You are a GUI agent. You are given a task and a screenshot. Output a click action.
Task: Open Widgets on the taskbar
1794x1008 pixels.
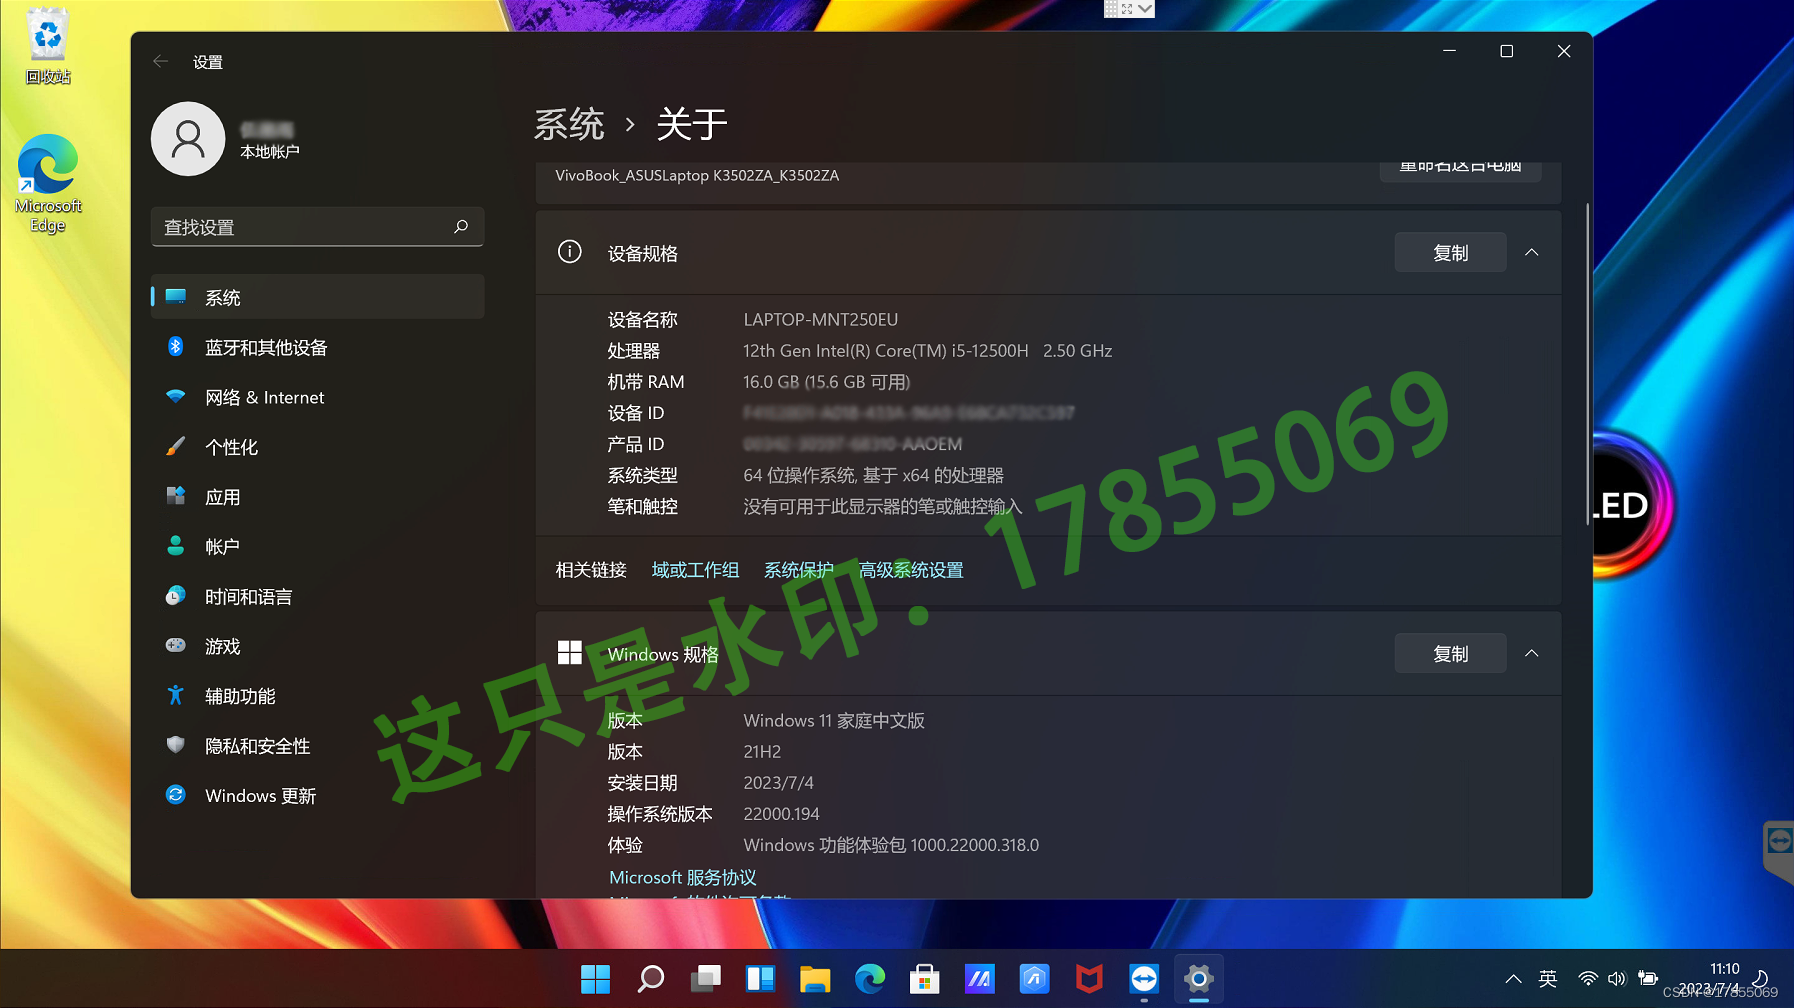(x=760, y=979)
